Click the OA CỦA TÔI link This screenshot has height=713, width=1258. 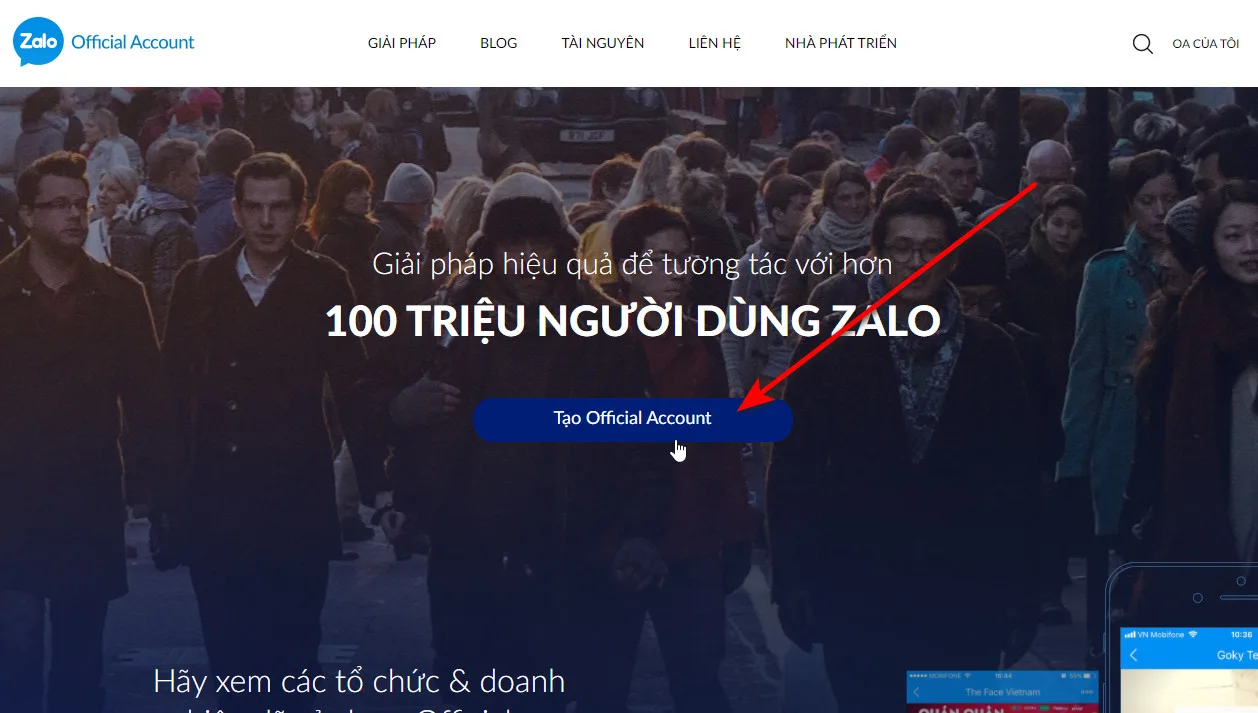tap(1206, 44)
